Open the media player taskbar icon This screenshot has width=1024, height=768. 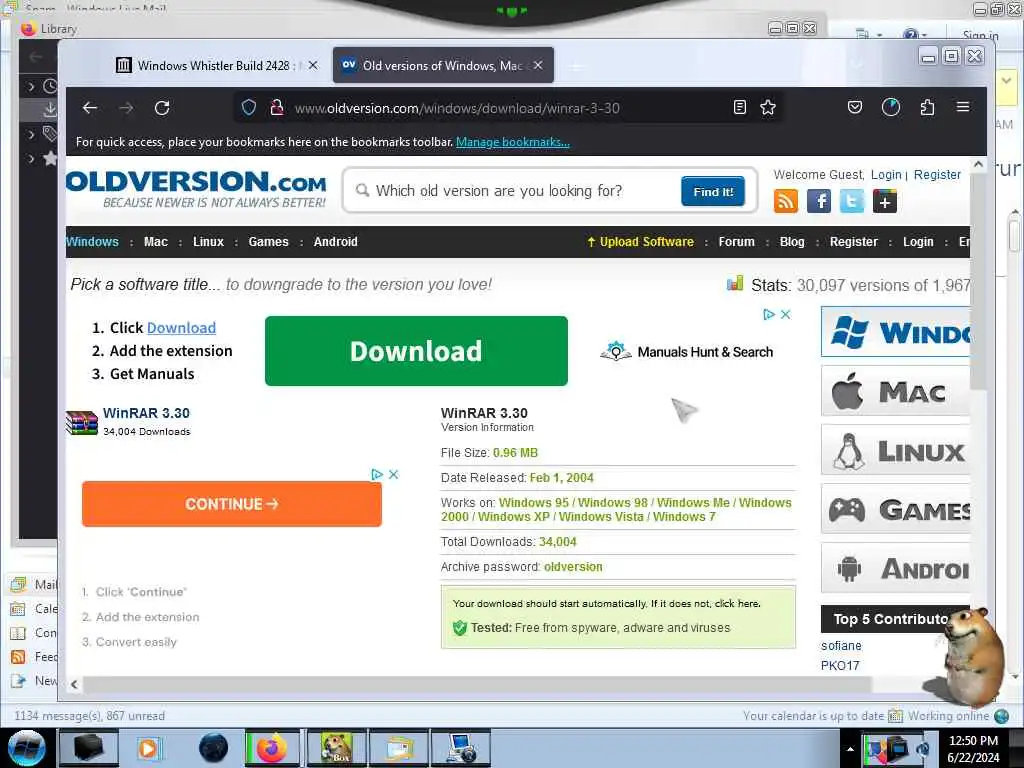point(148,748)
